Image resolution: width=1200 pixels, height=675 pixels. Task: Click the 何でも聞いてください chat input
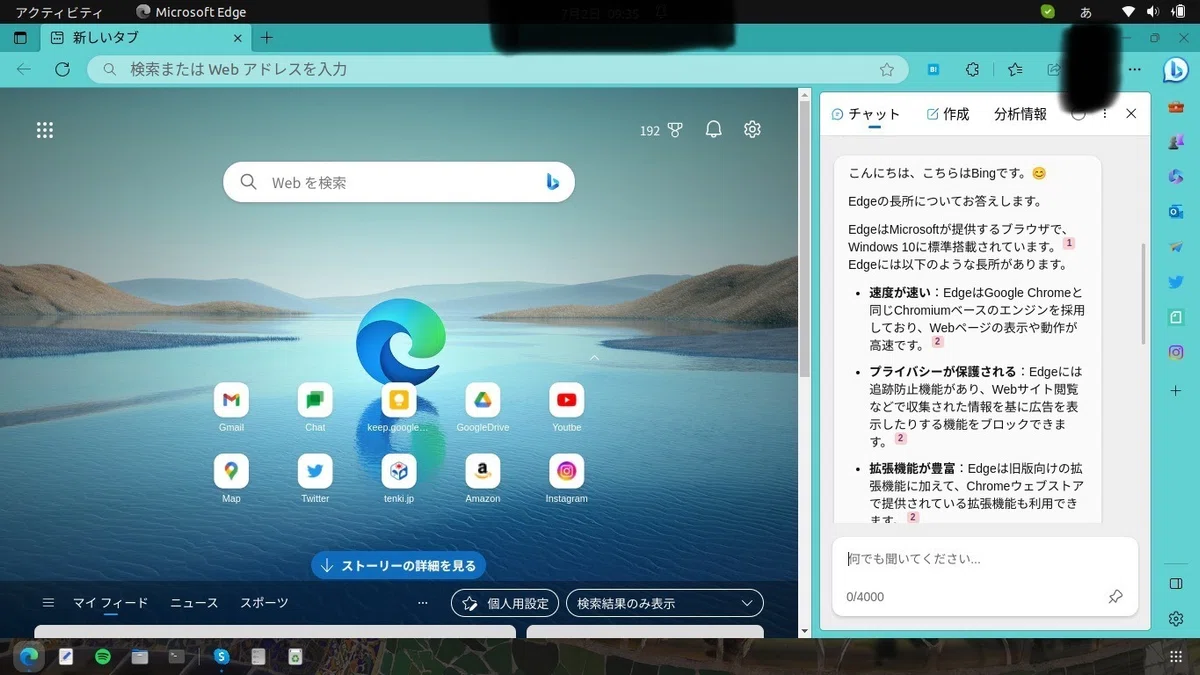985,560
